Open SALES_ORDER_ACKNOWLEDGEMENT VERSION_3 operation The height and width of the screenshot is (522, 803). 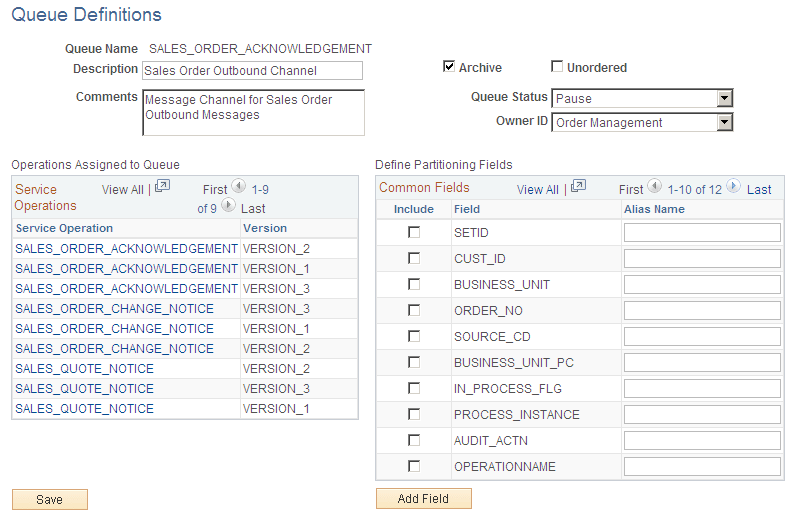pos(126,289)
